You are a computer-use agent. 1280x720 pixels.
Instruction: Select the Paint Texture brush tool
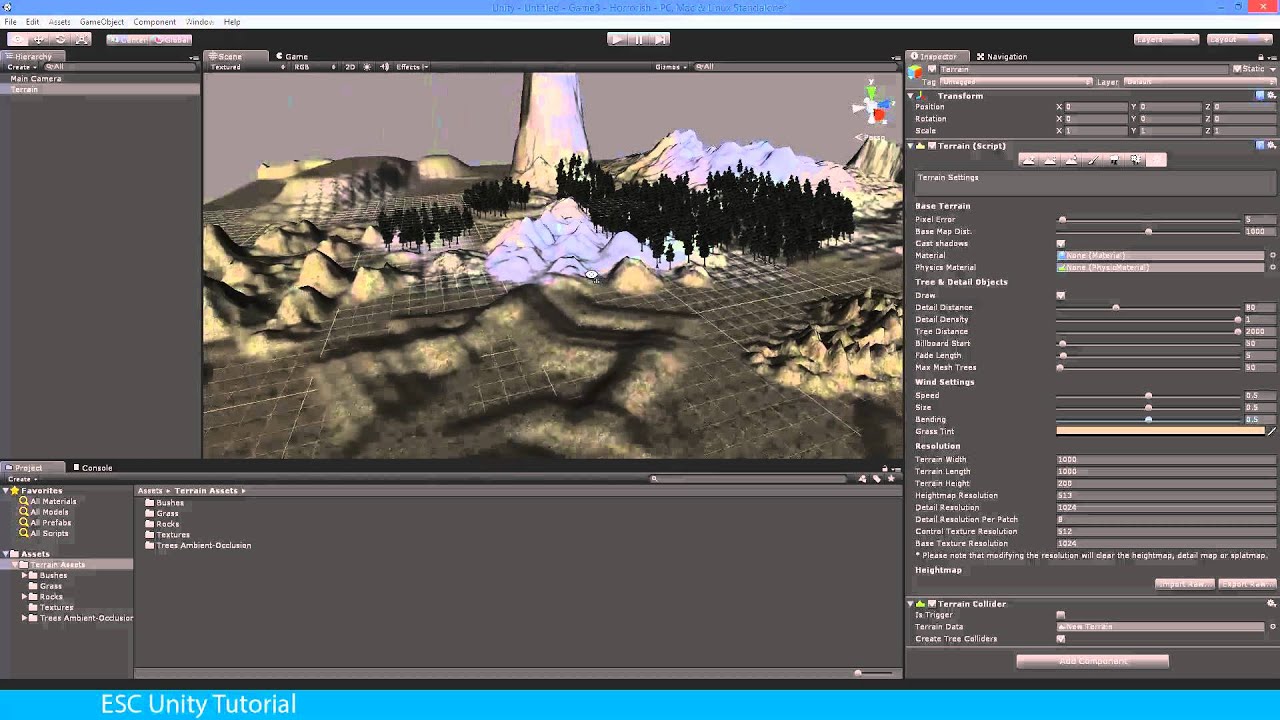coord(1092,160)
